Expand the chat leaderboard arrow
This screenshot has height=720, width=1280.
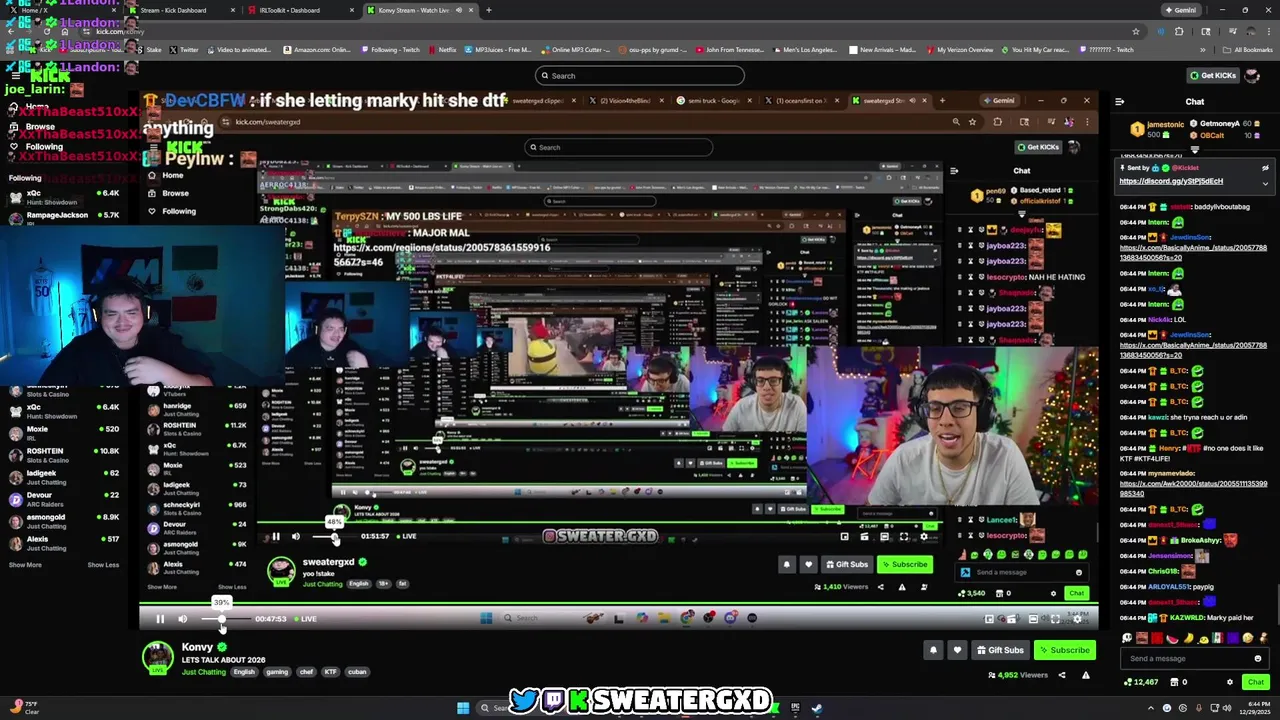1194,150
